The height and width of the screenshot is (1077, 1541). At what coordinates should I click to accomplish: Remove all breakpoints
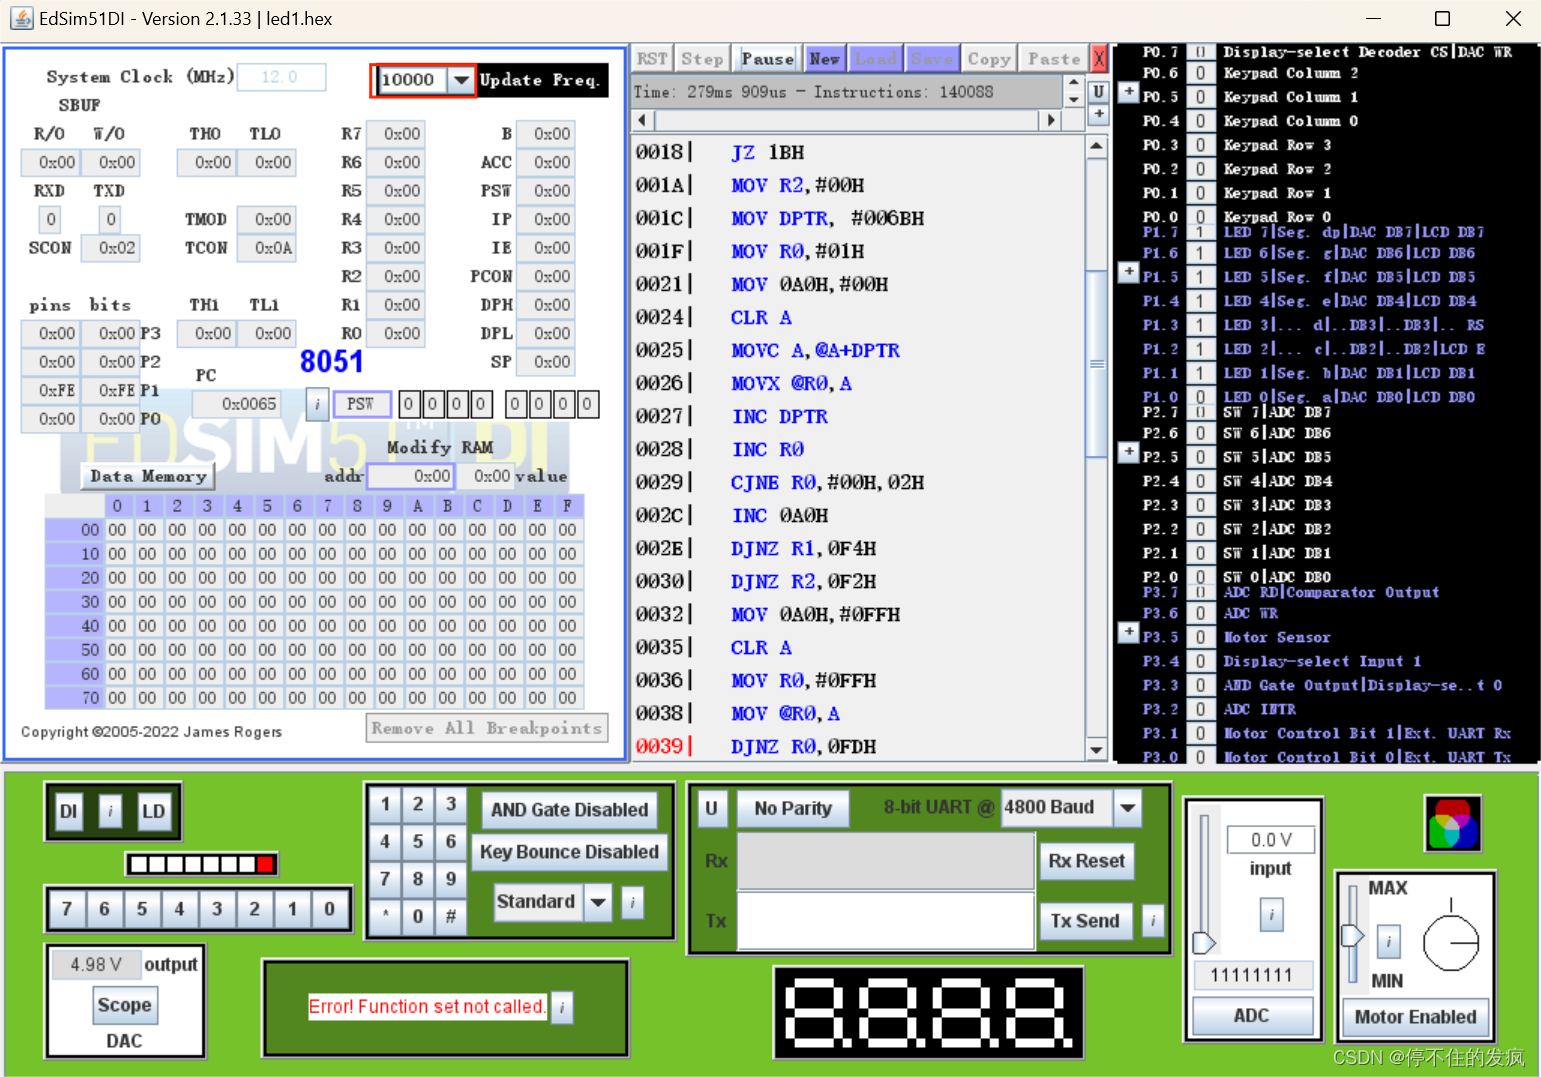(486, 728)
